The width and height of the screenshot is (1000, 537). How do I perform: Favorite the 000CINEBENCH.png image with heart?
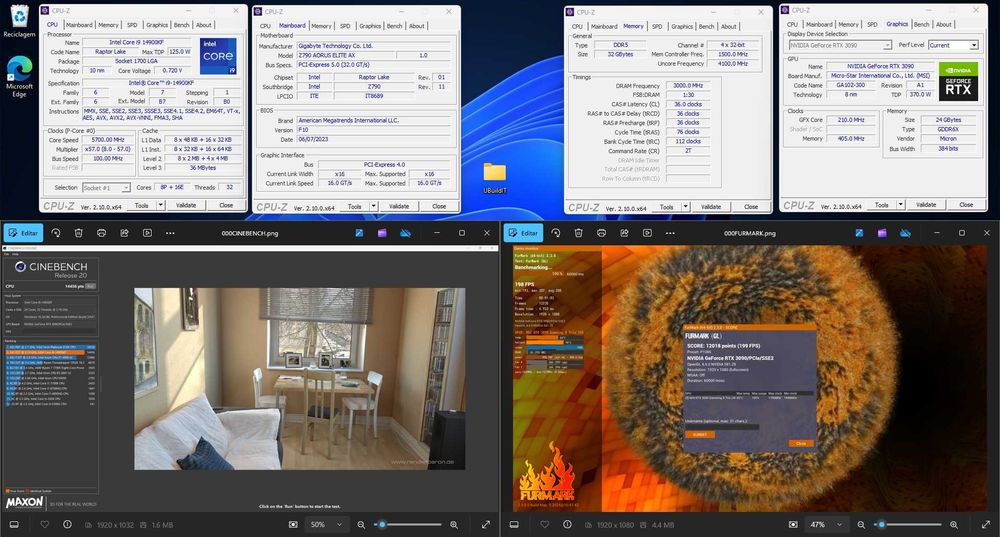click(x=45, y=525)
